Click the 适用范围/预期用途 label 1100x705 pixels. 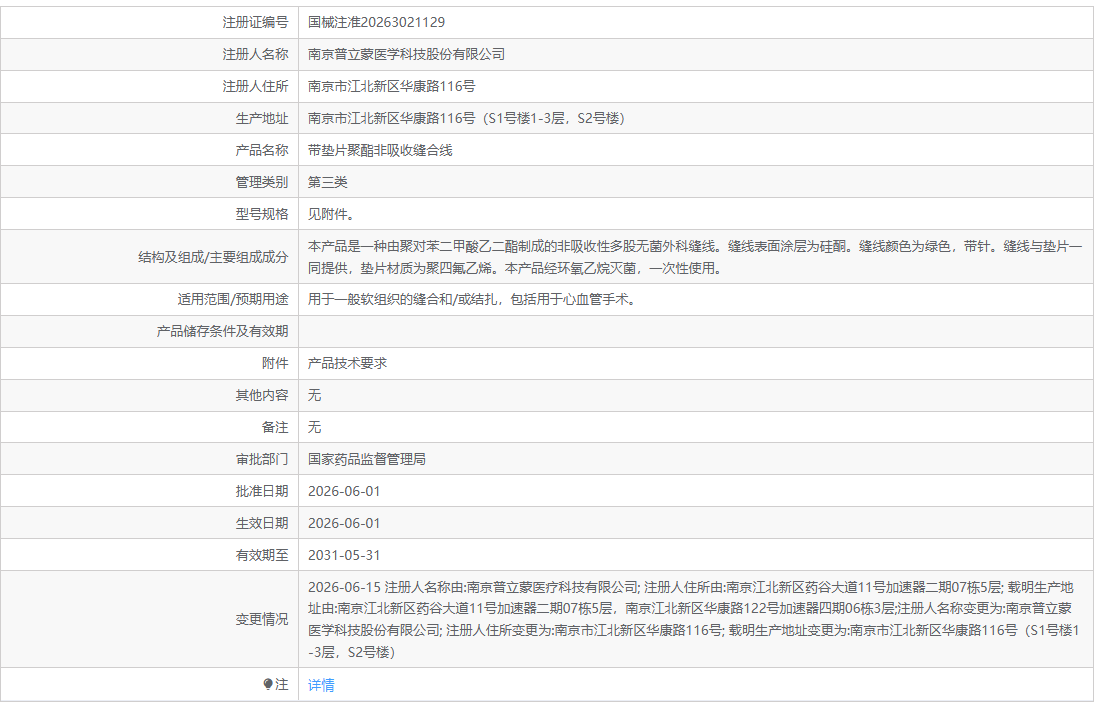(233, 300)
